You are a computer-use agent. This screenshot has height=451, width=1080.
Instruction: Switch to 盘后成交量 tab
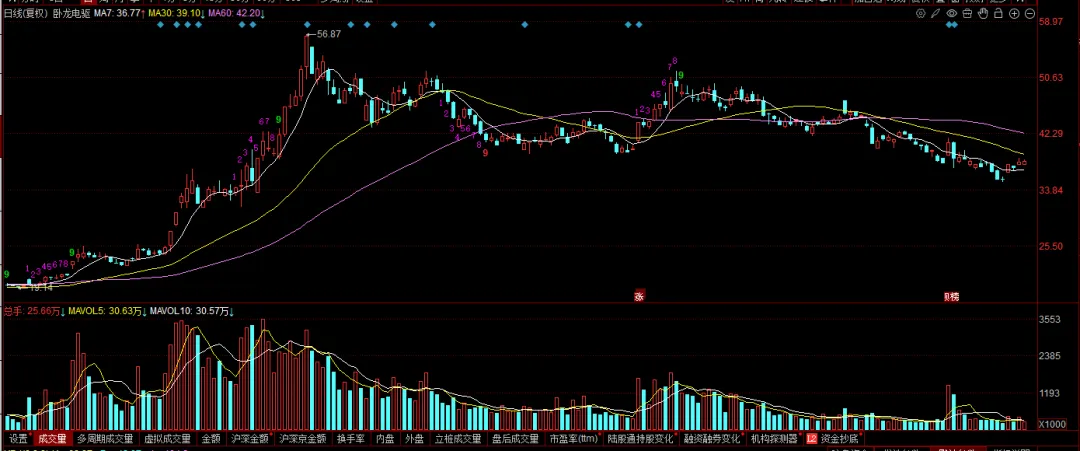pos(515,438)
